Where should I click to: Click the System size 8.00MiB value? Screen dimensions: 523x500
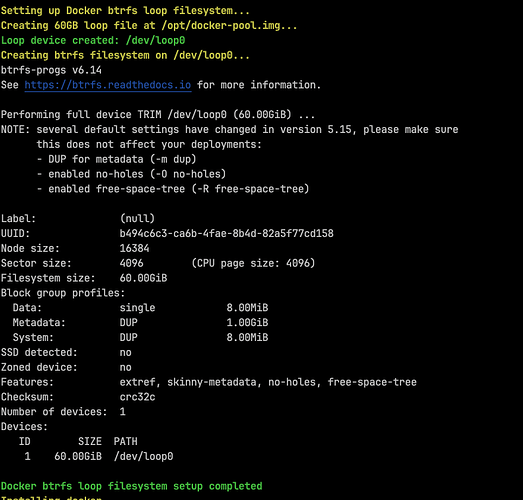tap(247, 338)
